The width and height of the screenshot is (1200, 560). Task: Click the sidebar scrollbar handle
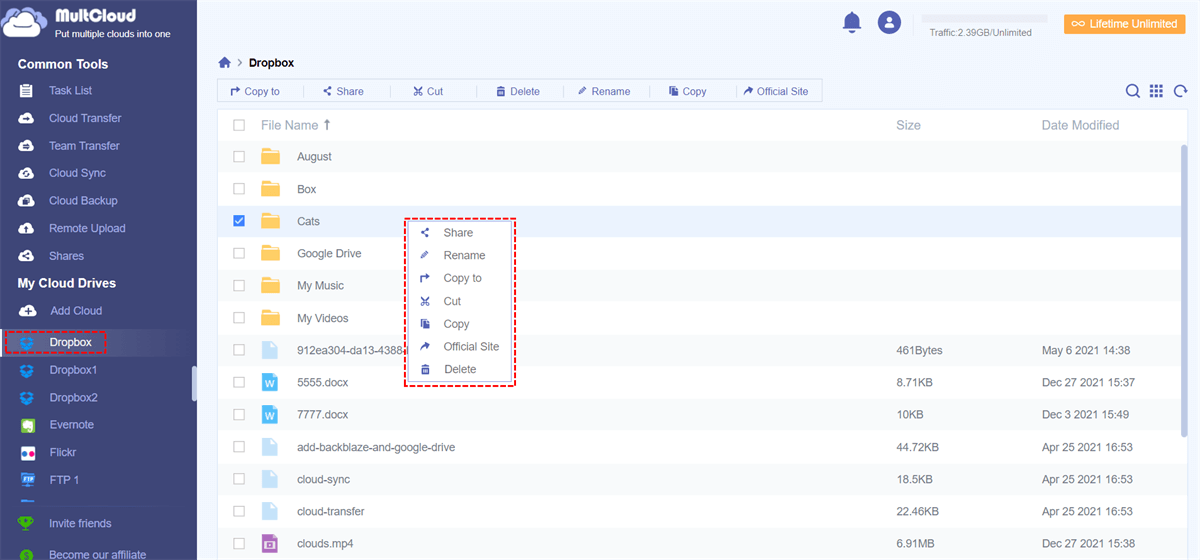click(194, 384)
